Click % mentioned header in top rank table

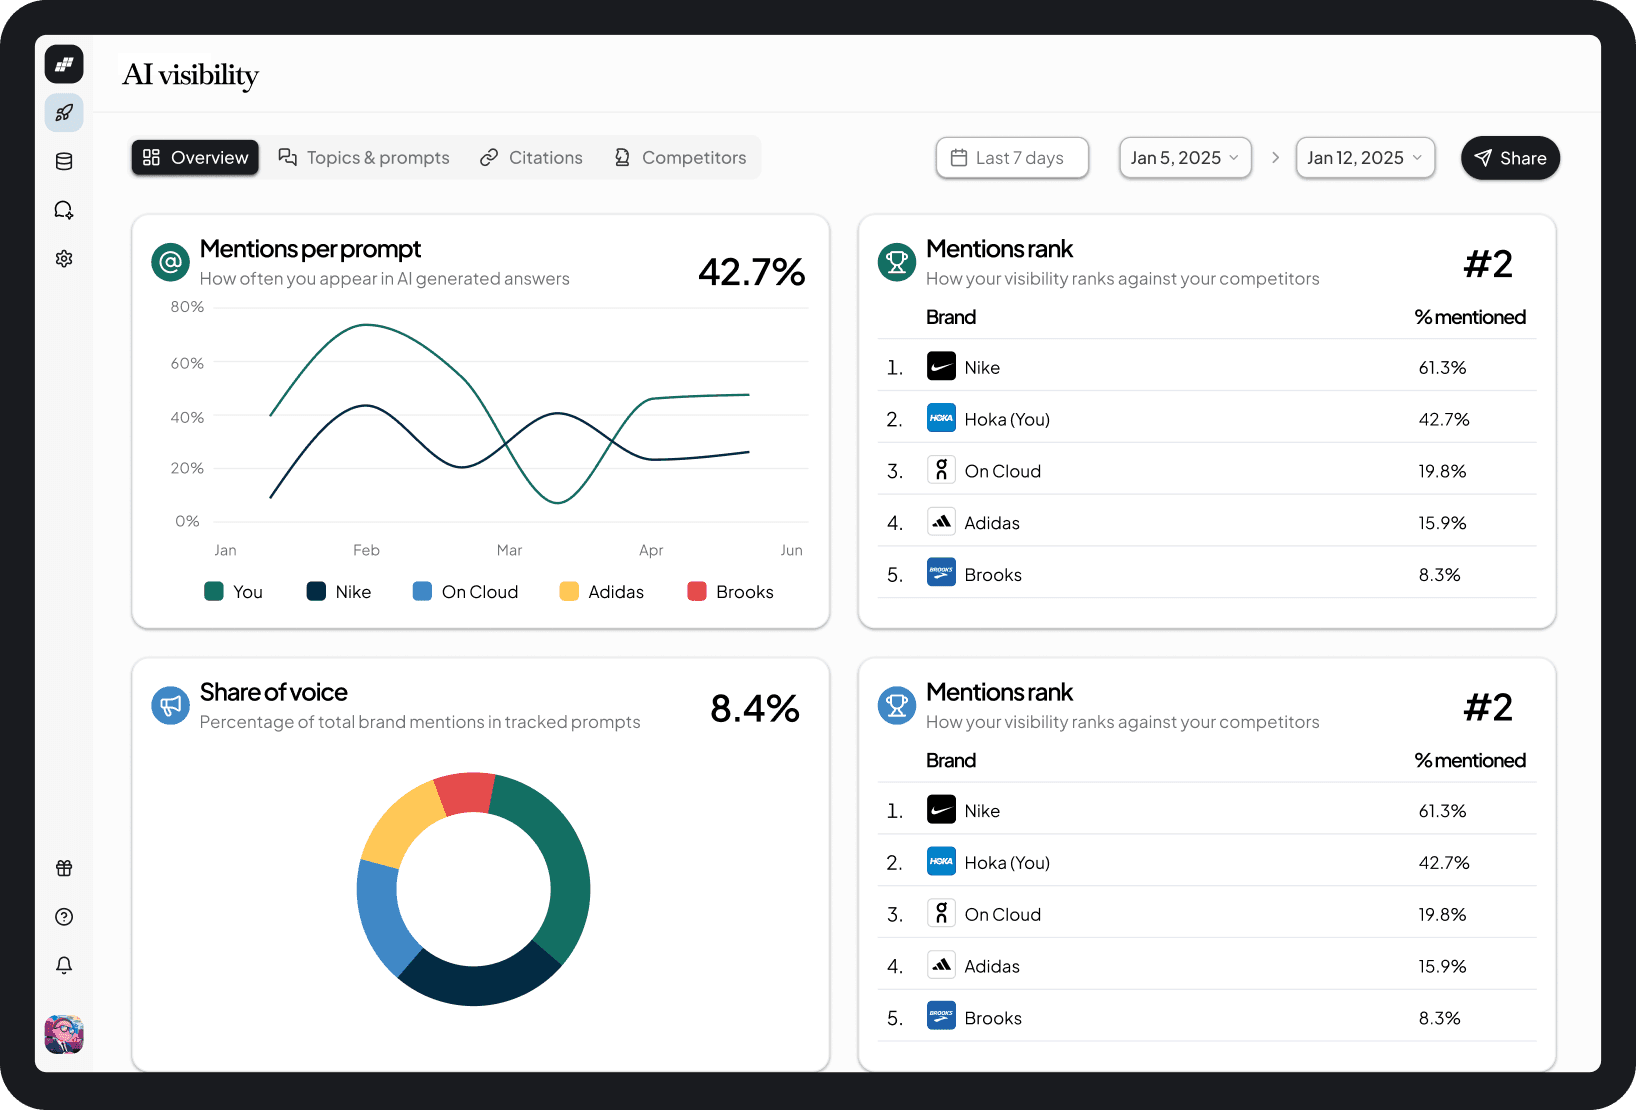pyautogui.click(x=1470, y=317)
